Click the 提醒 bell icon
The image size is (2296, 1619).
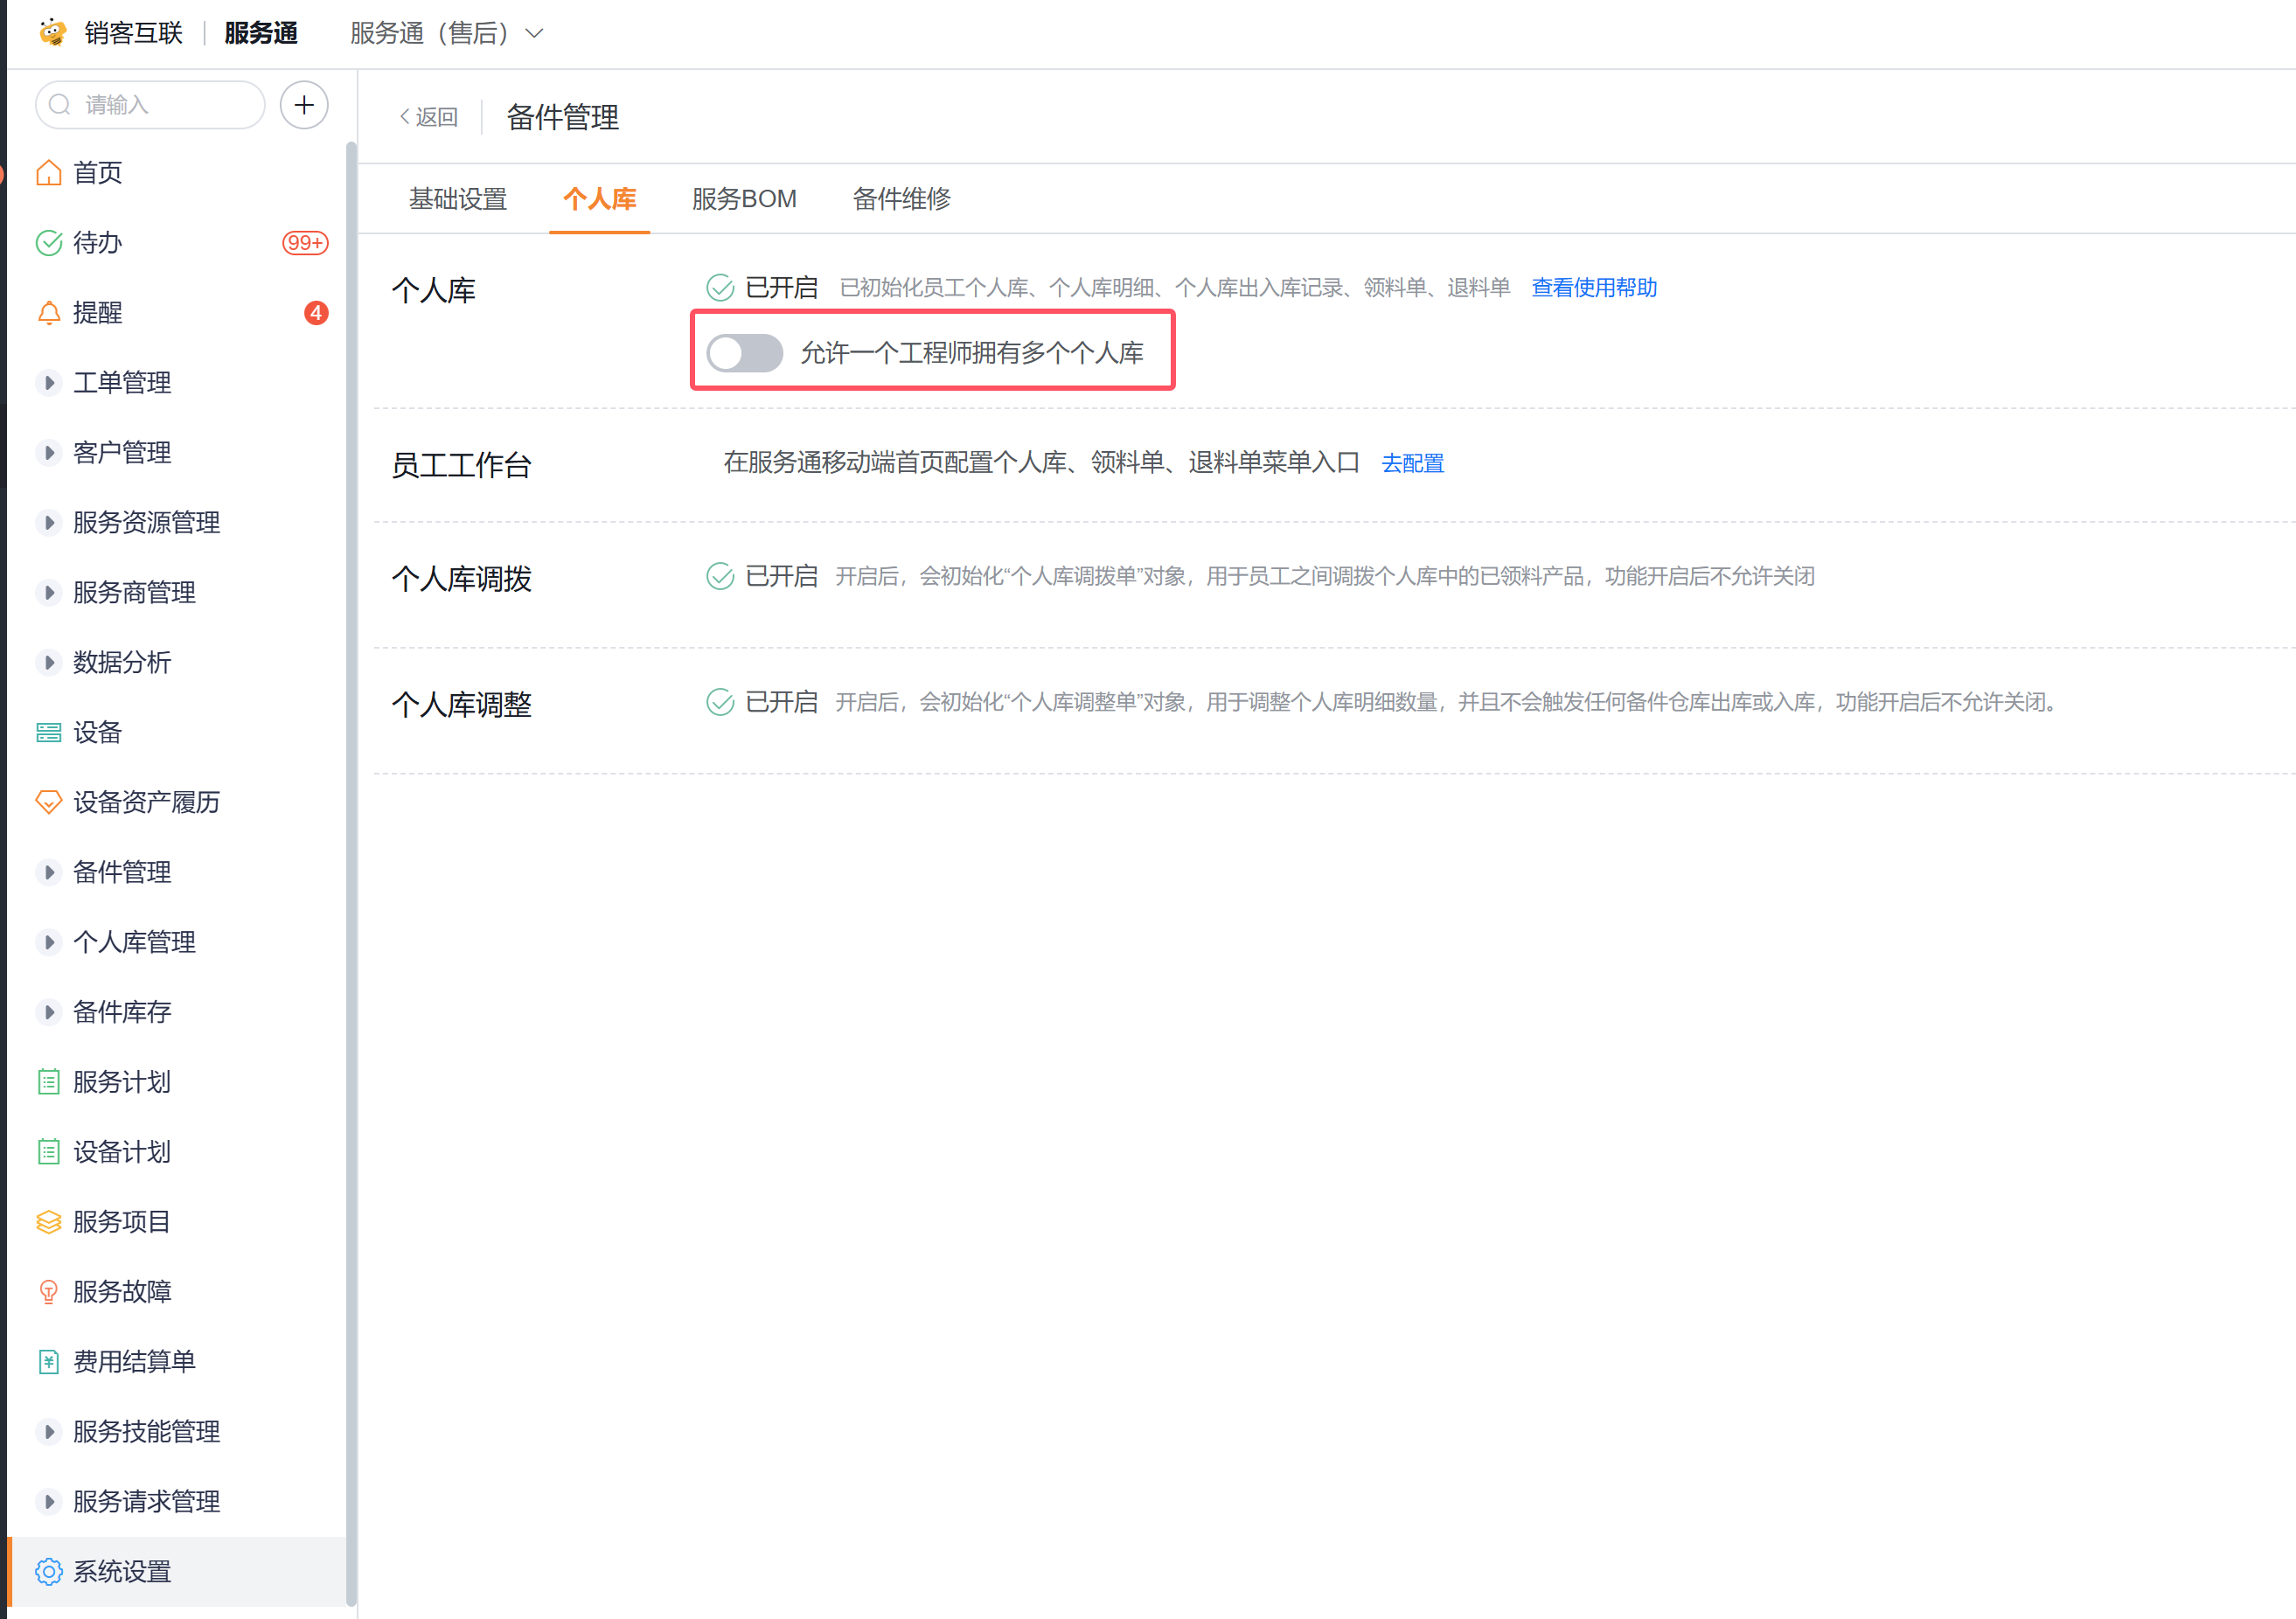point(48,313)
